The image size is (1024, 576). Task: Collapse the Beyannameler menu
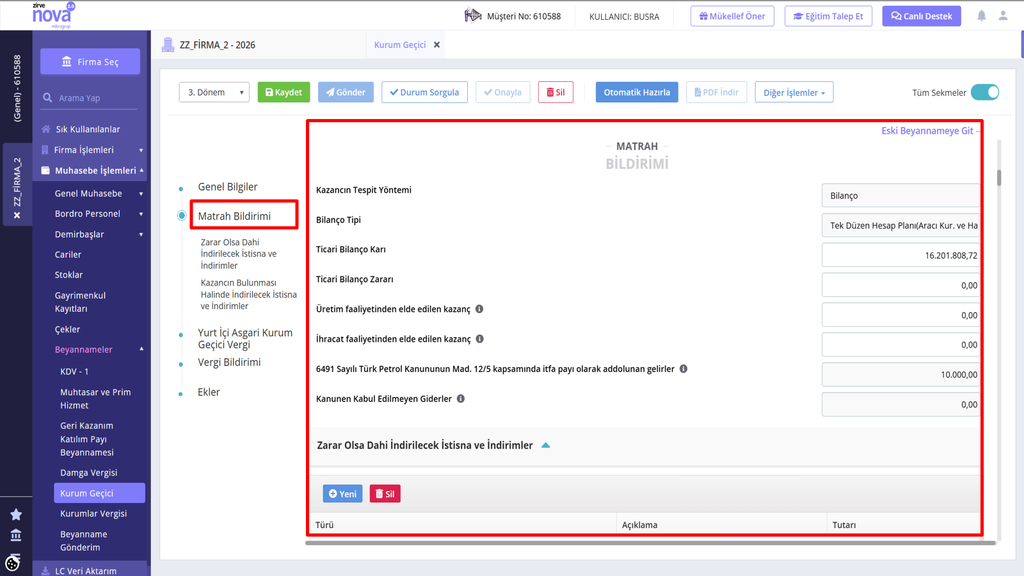(141, 349)
